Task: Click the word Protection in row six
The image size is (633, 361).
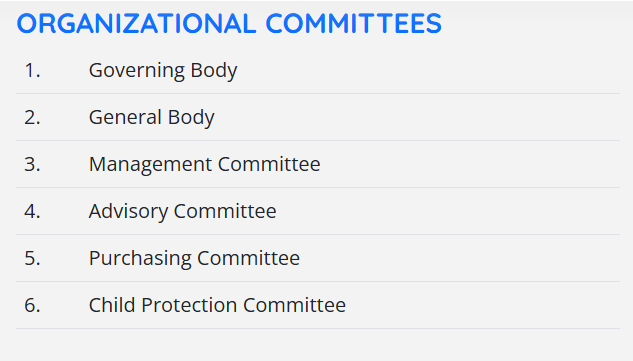Action: pyautogui.click(x=189, y=305)
